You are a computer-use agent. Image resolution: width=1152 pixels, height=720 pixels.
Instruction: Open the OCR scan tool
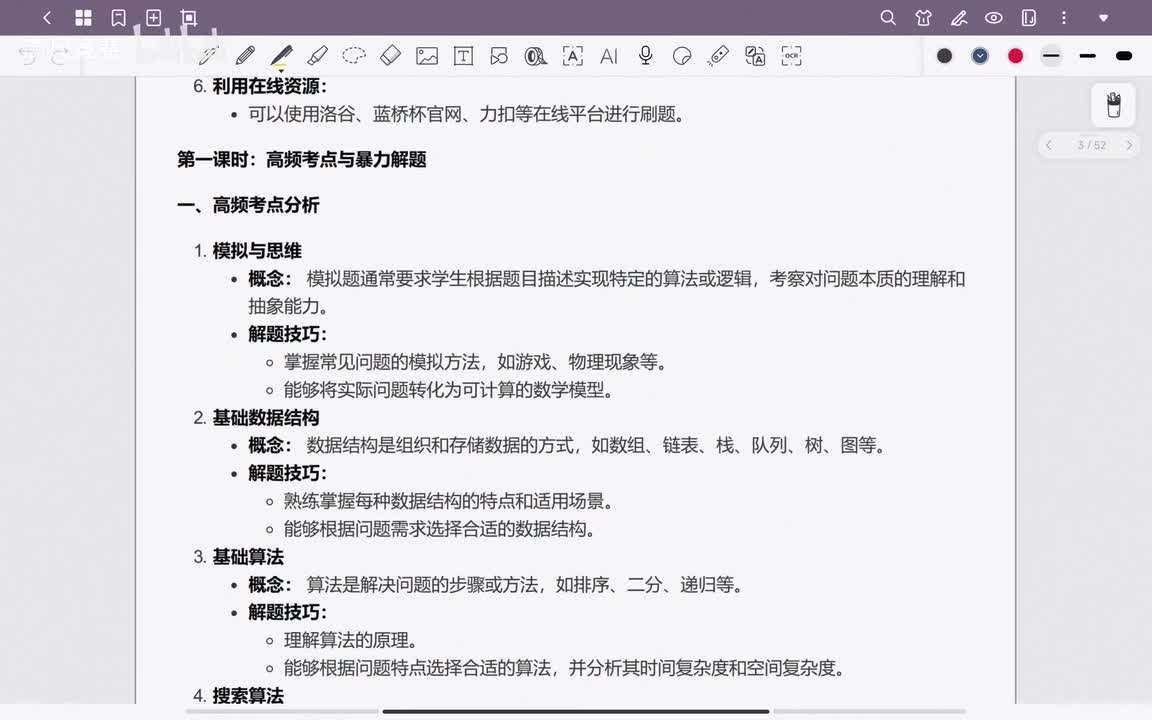pos(791,56)
